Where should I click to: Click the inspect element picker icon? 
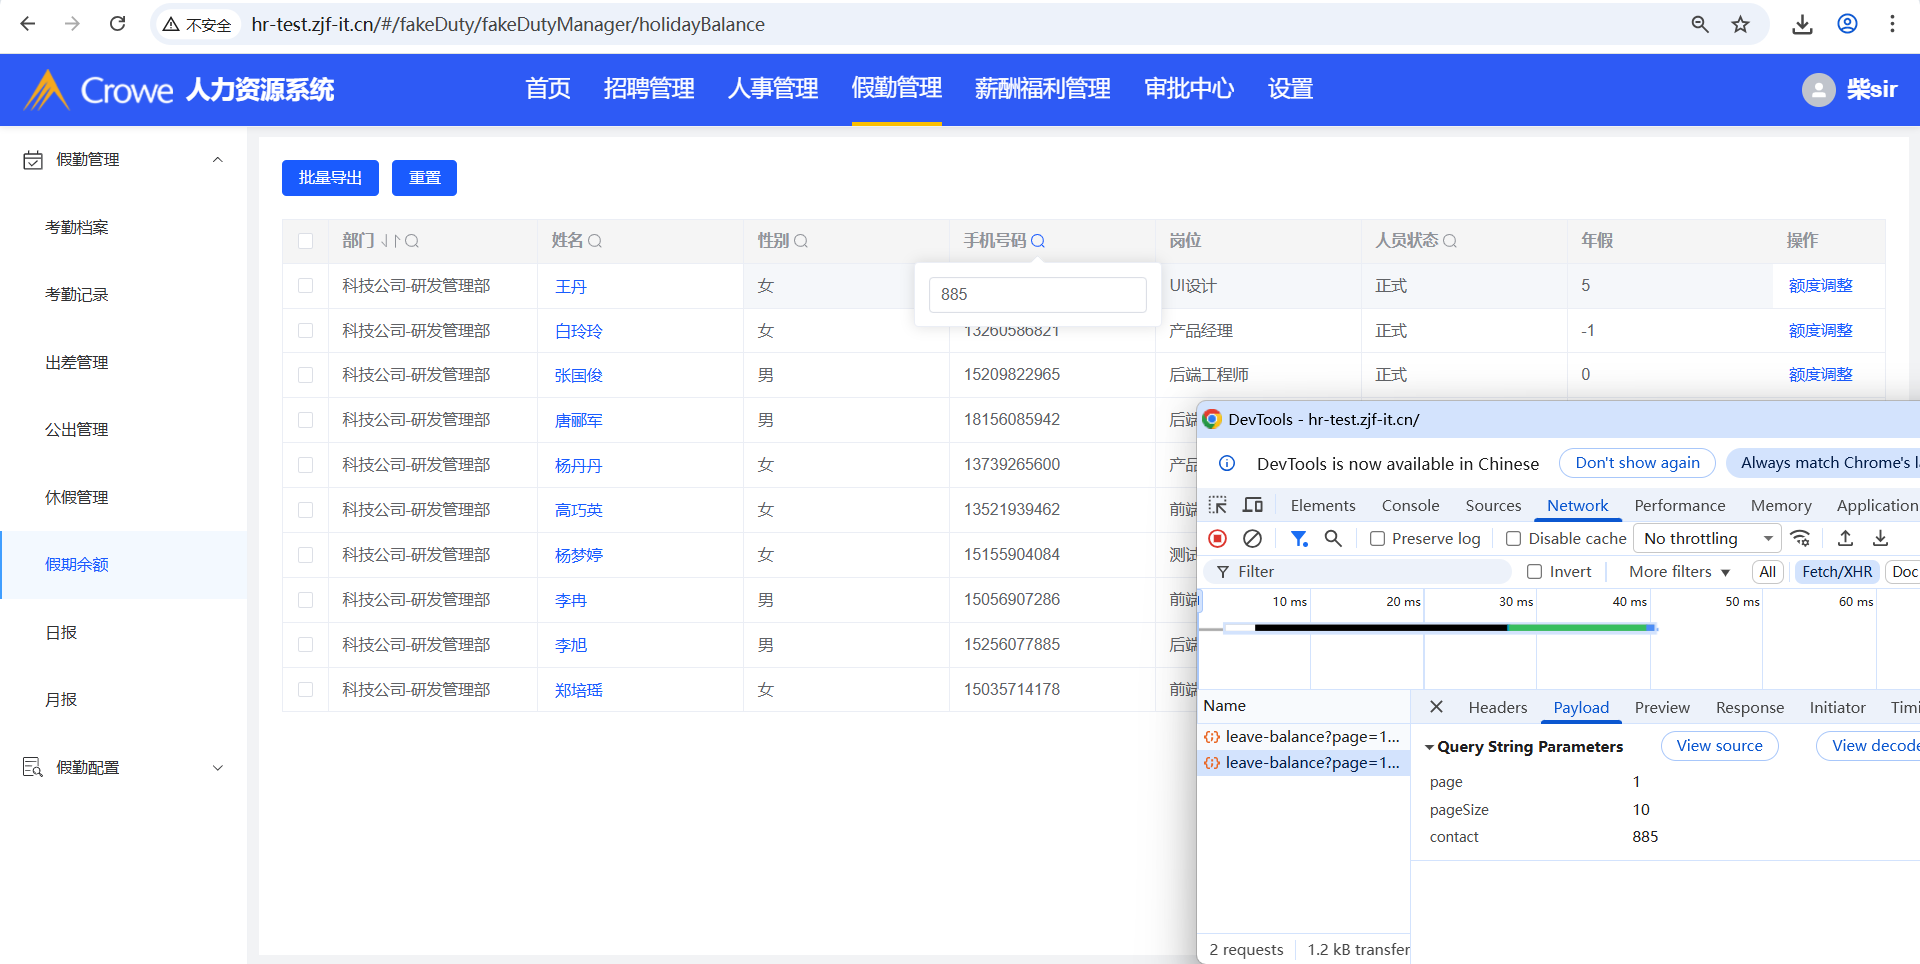pyautogui.click(x=1217, y=505)
